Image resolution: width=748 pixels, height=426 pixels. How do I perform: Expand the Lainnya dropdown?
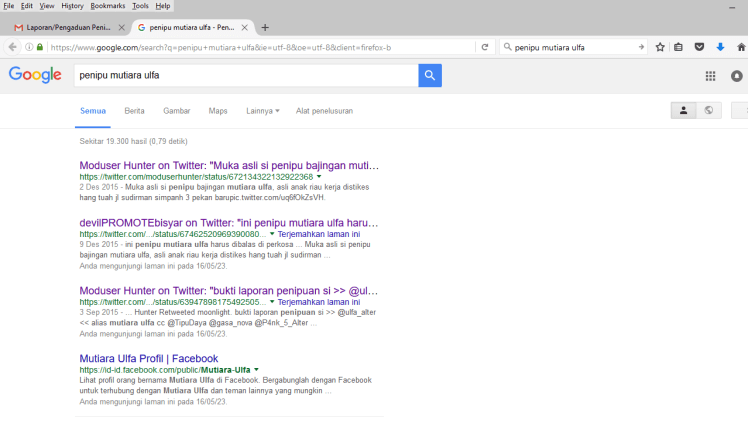[x=262, y=111]
